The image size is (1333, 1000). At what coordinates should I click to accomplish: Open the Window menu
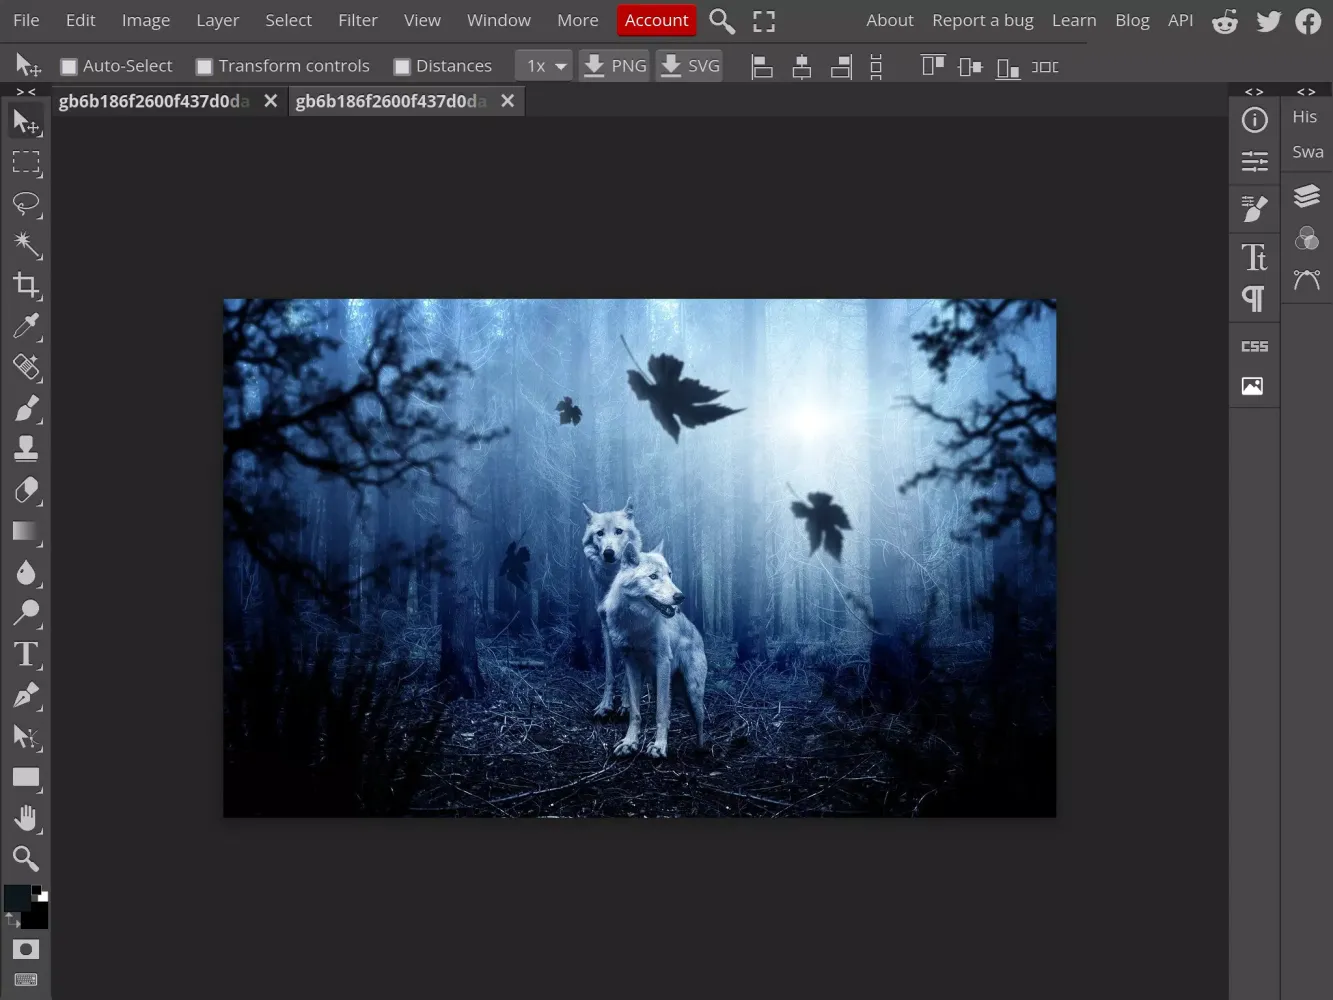(x=498, y=20)
